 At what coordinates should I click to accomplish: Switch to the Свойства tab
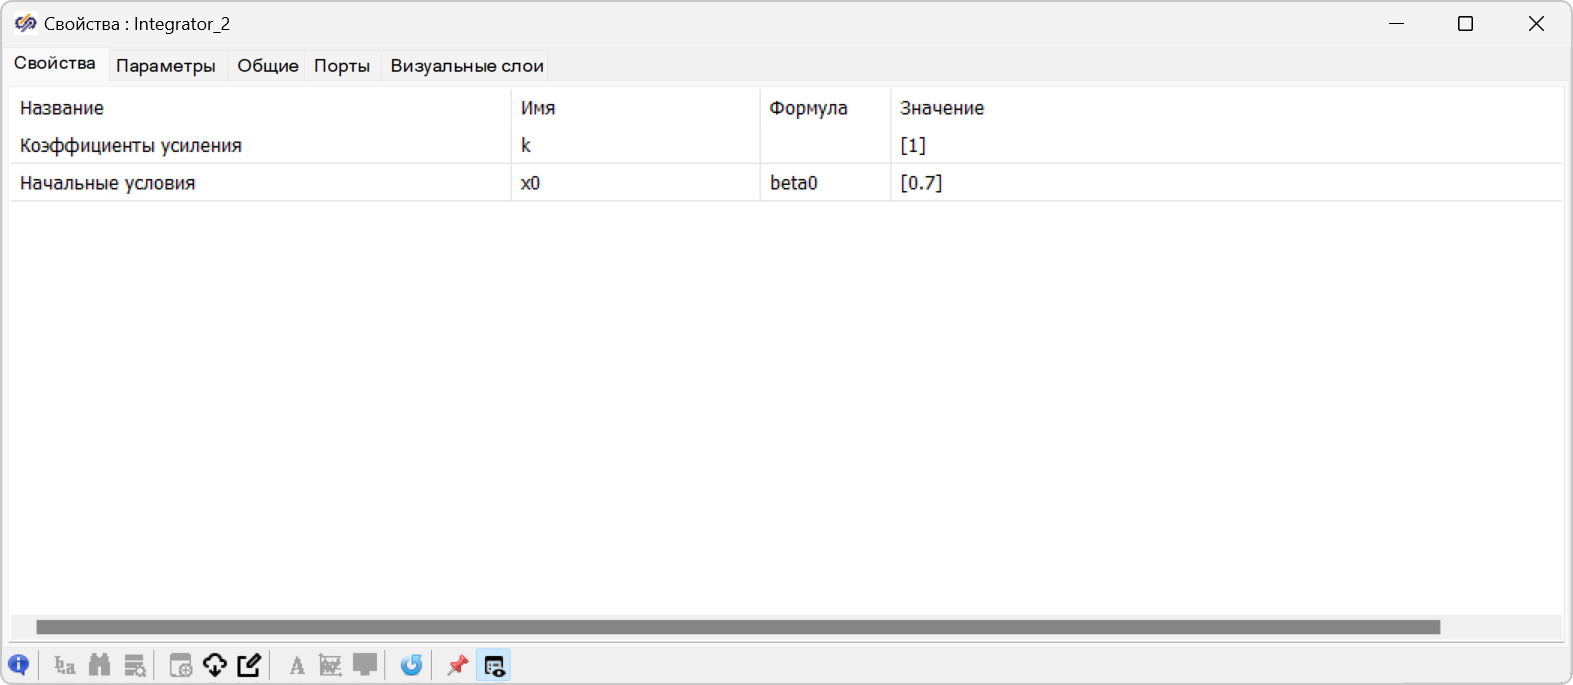tap(55, 63)
